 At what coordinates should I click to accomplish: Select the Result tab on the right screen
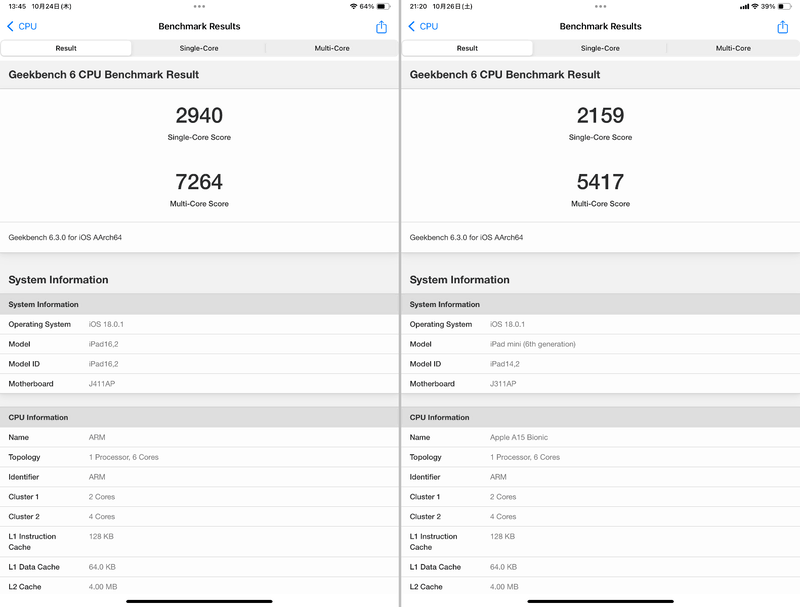coord(467,47)
